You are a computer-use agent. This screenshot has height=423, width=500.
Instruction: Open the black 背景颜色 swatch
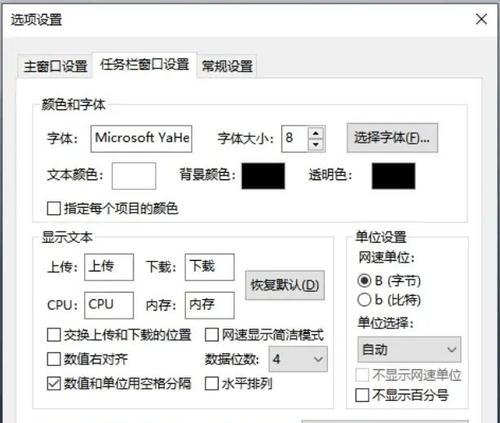click(x=263, y=176)
